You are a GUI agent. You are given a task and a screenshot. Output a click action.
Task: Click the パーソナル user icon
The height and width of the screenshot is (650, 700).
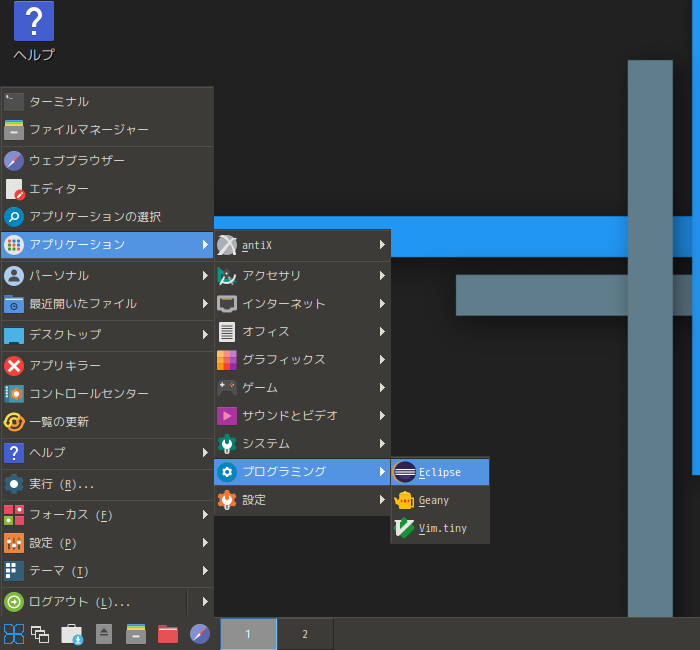pyautogui.click(x=14, y=276)
